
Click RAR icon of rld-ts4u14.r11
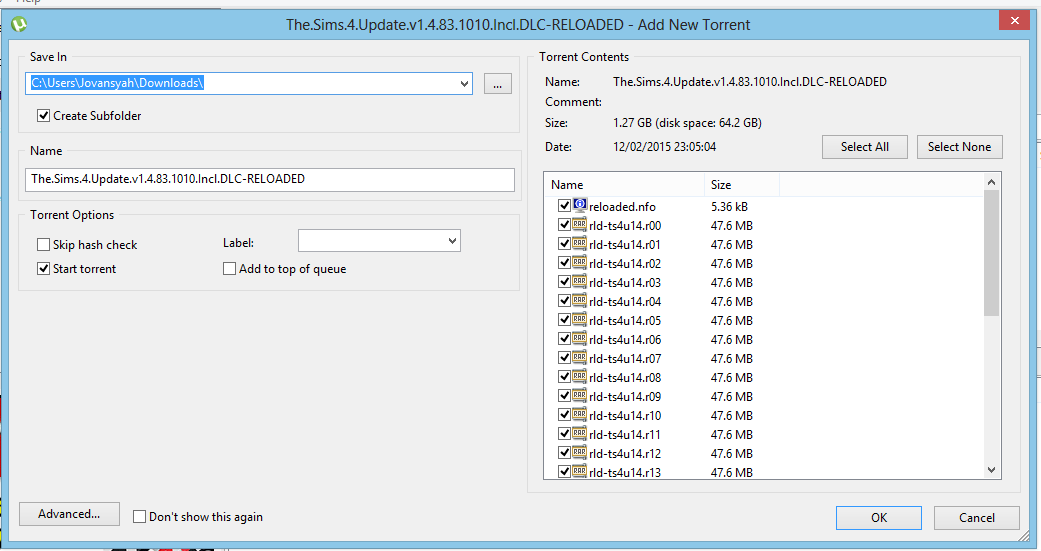580,433
